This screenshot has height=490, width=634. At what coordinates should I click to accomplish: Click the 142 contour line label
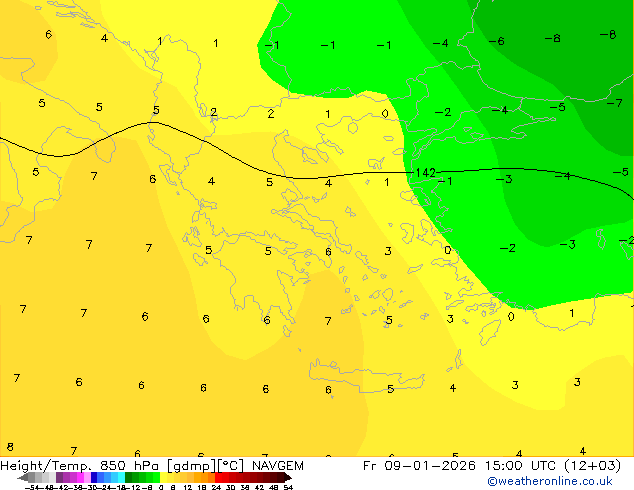[425, 173]
